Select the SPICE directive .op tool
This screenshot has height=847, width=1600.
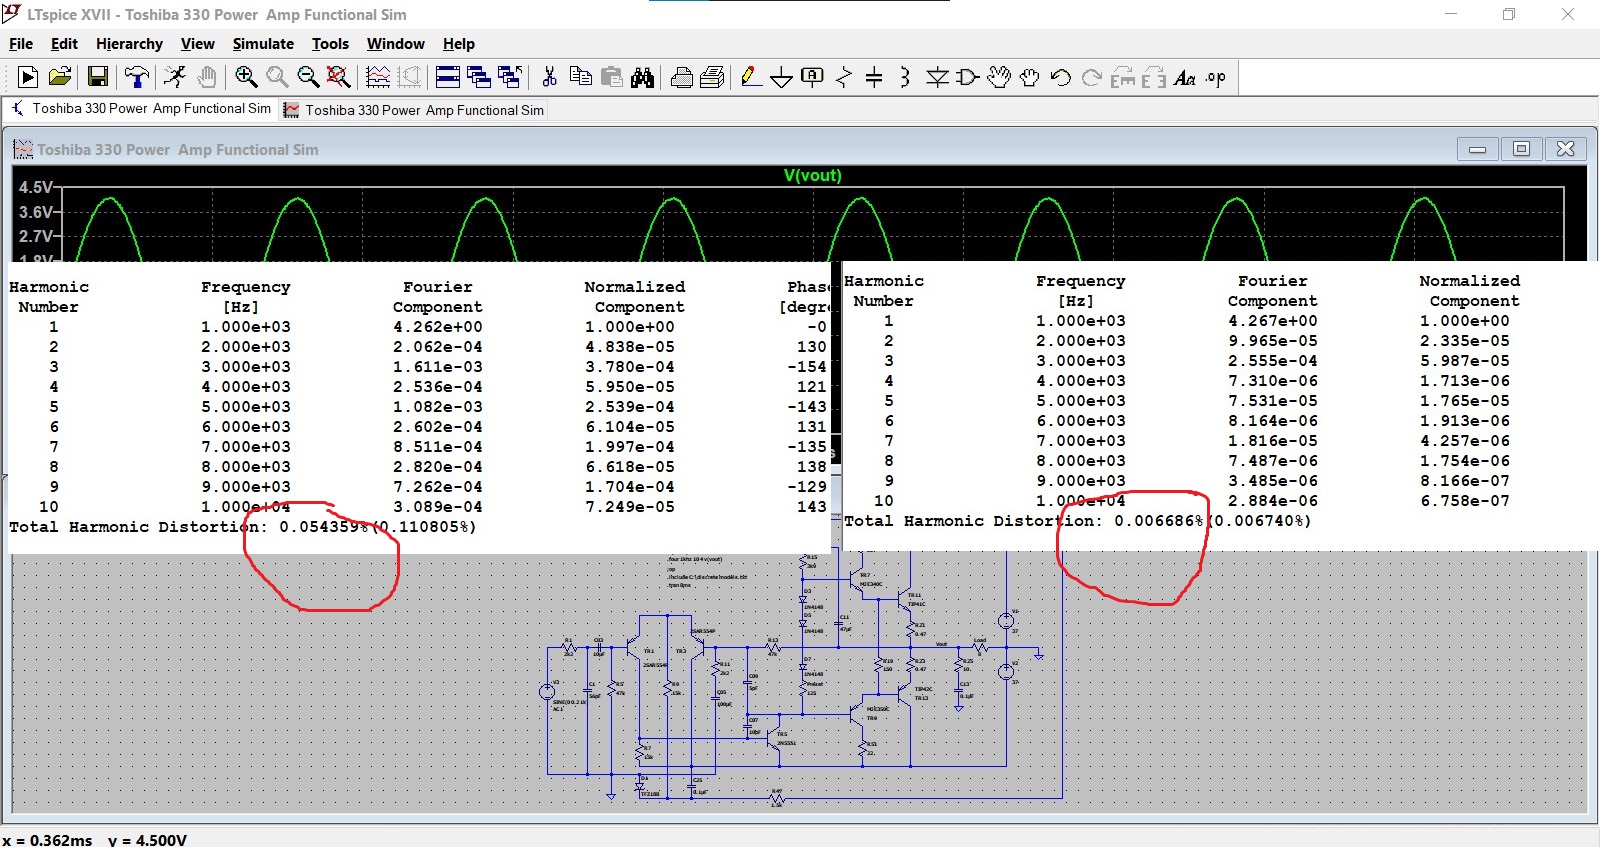[1215, 77]
